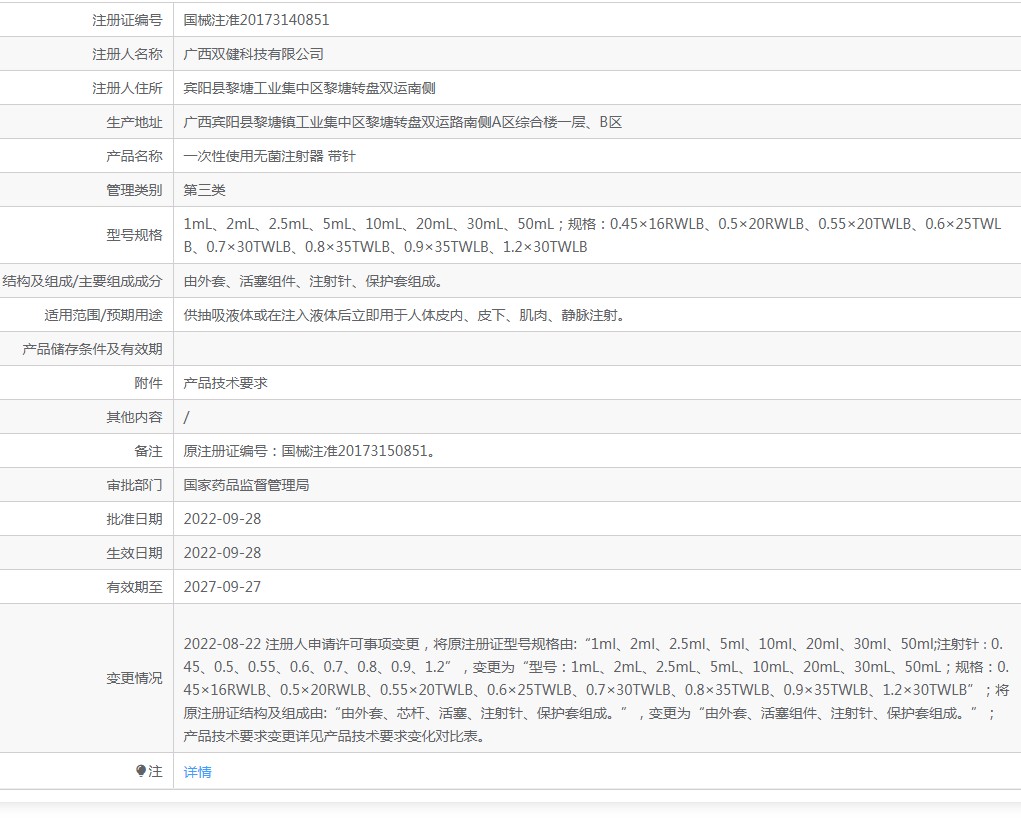Viewport: 1021px width, 823px height.
Task: Click the lightbulb icon beside 注
Action: coord(141,771)
